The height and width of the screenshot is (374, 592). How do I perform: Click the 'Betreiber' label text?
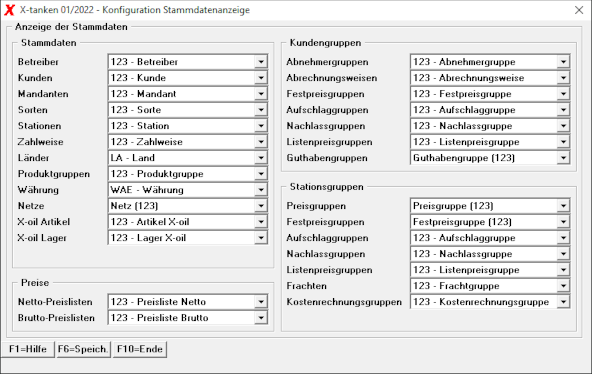pyautogui.click(x=38, y=62)
